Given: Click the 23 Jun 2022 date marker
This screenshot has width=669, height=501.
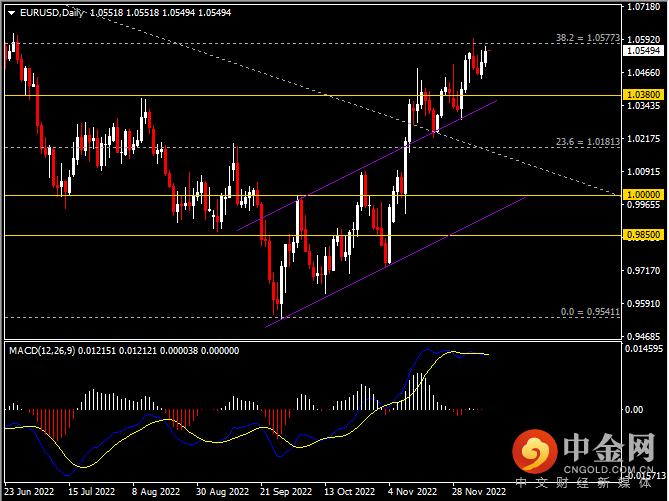Looking at the screenshot, I should click(x=30, y=492).
